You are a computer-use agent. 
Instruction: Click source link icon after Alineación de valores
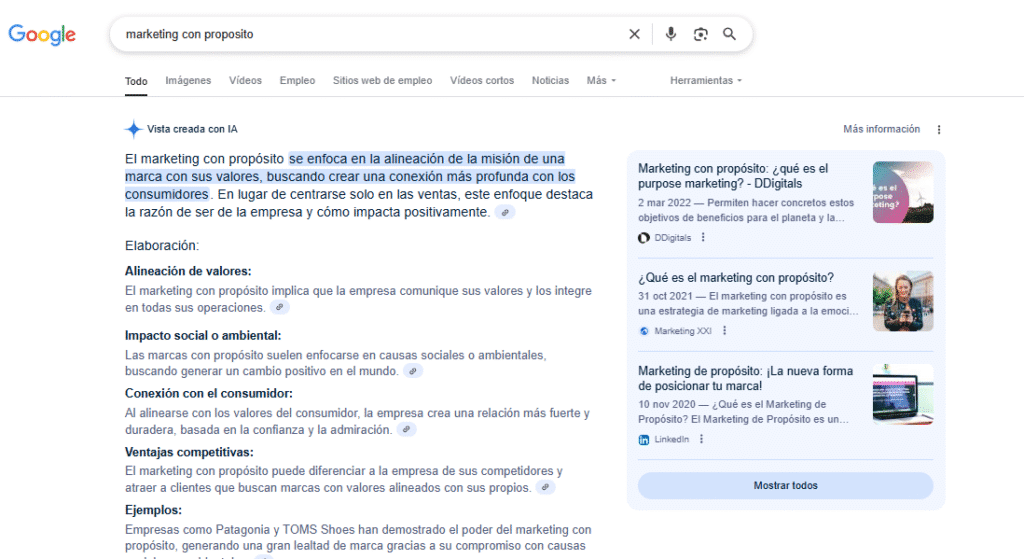coord(280,308)
